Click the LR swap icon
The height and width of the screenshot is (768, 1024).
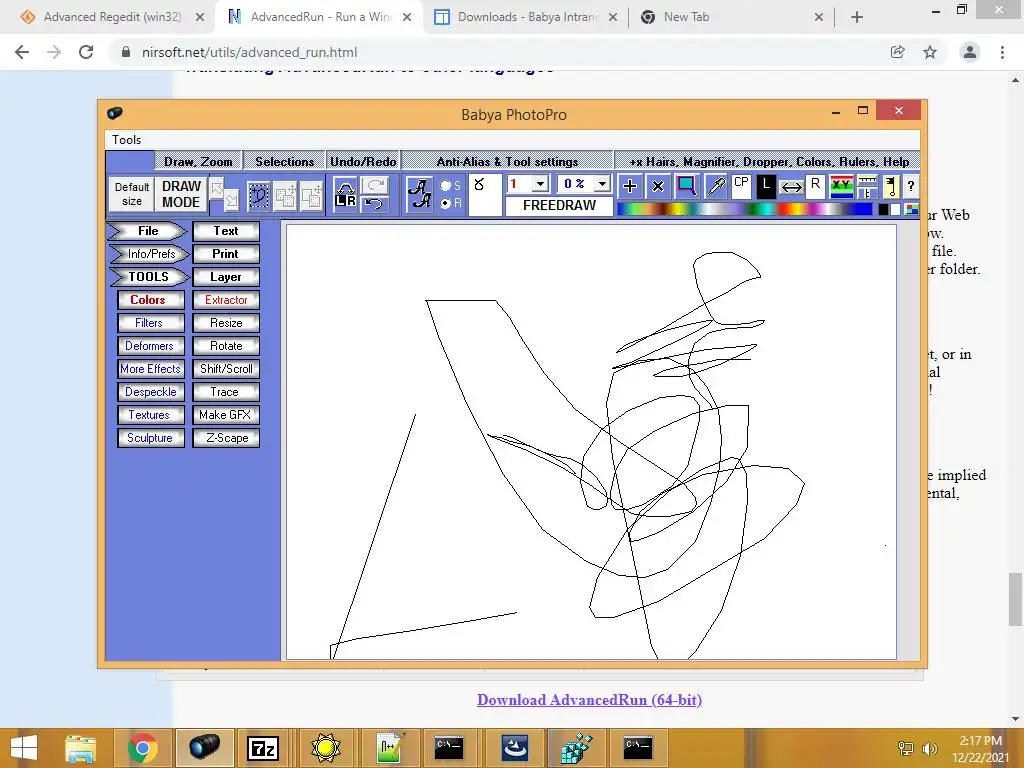click(x=345, y=195)
